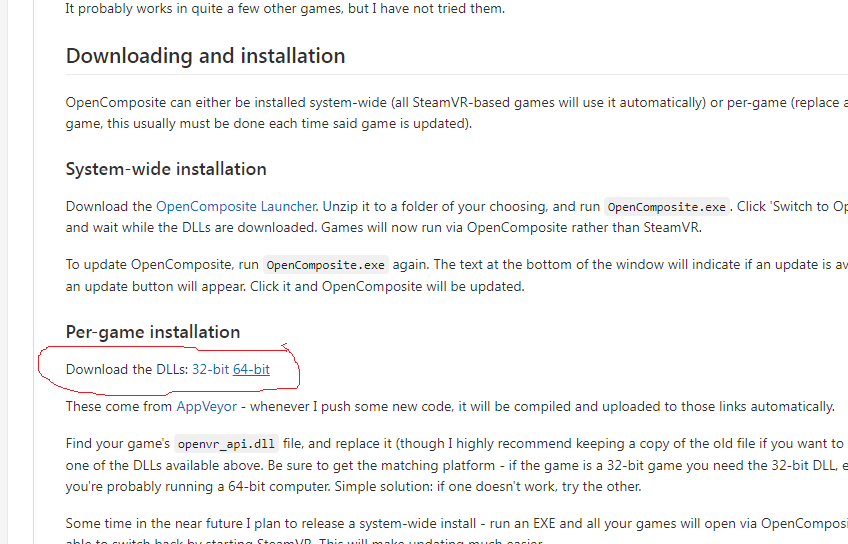Click the 'System-wide installation' heading
This screenshot has width=848, height=544.
166,169
